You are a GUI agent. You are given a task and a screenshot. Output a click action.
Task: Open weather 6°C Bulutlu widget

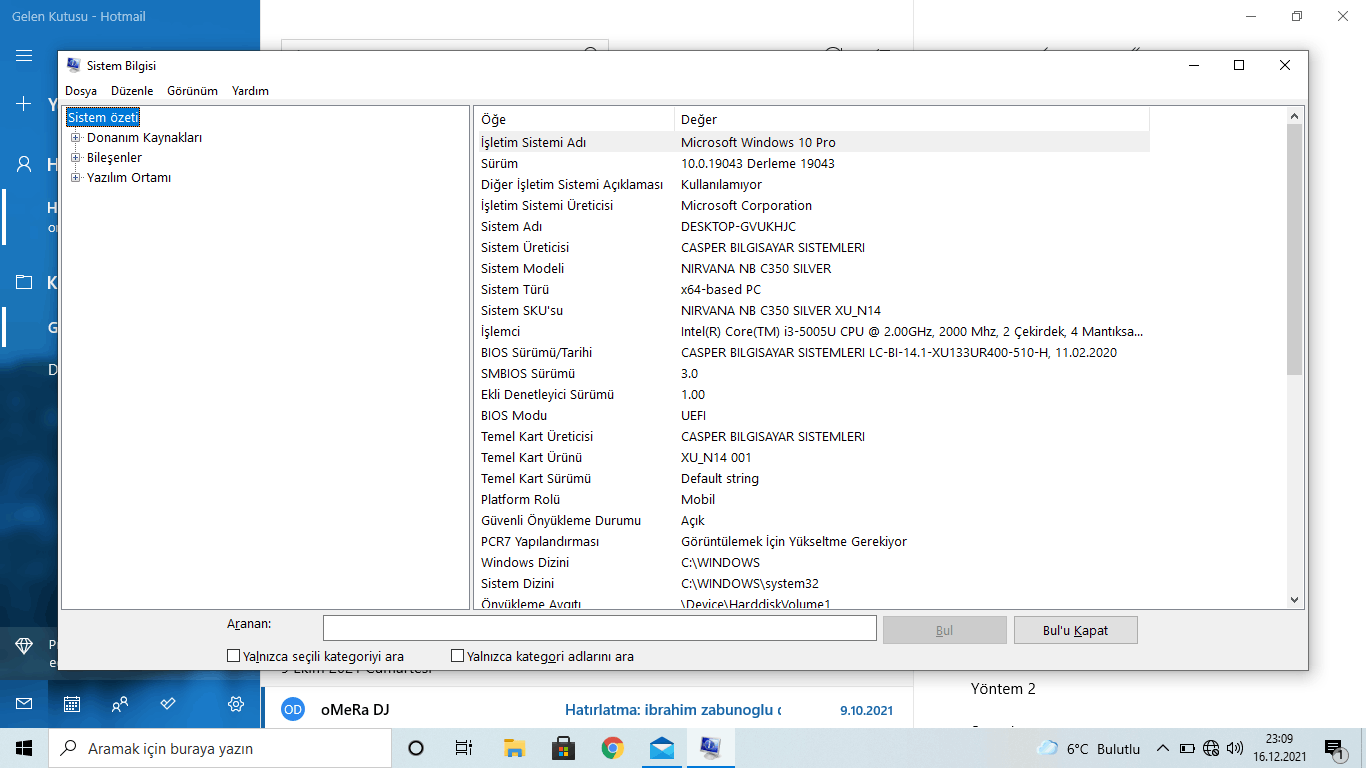click(1089, 748)
